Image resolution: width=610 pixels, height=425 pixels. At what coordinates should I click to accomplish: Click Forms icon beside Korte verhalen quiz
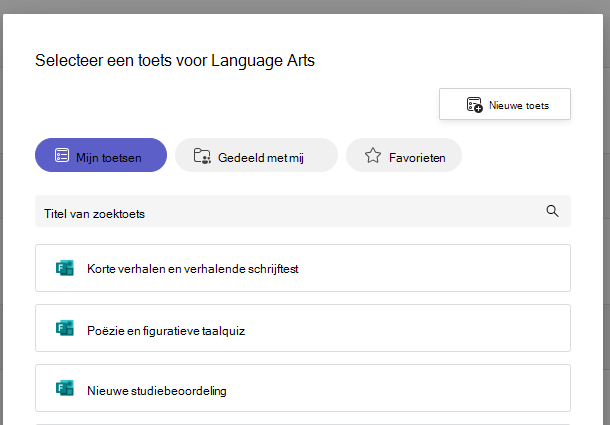[x=65, y=268]
